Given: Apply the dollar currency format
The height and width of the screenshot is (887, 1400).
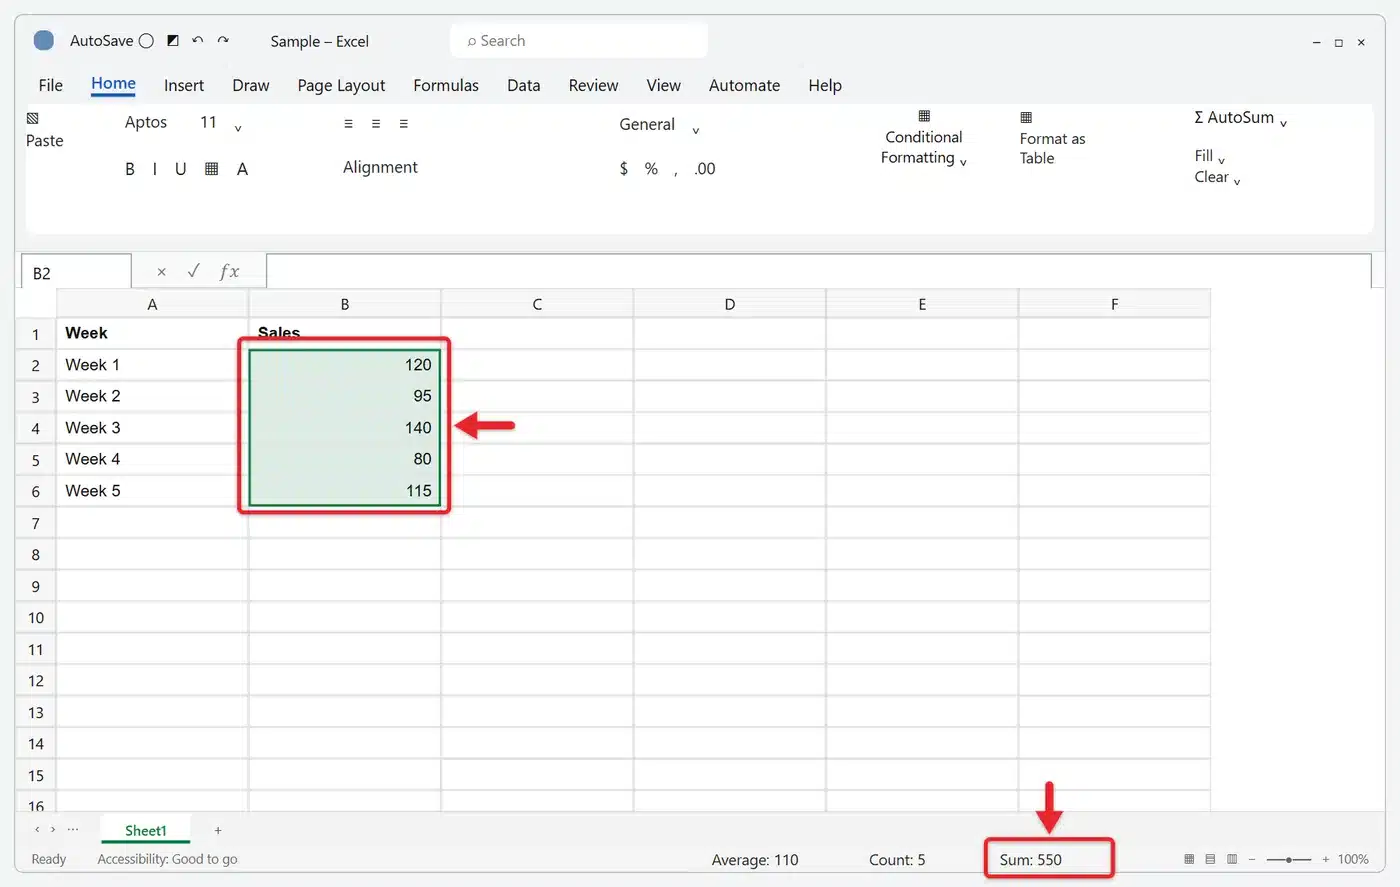Looking at the screenshot, I should click(x=624, y=168).
